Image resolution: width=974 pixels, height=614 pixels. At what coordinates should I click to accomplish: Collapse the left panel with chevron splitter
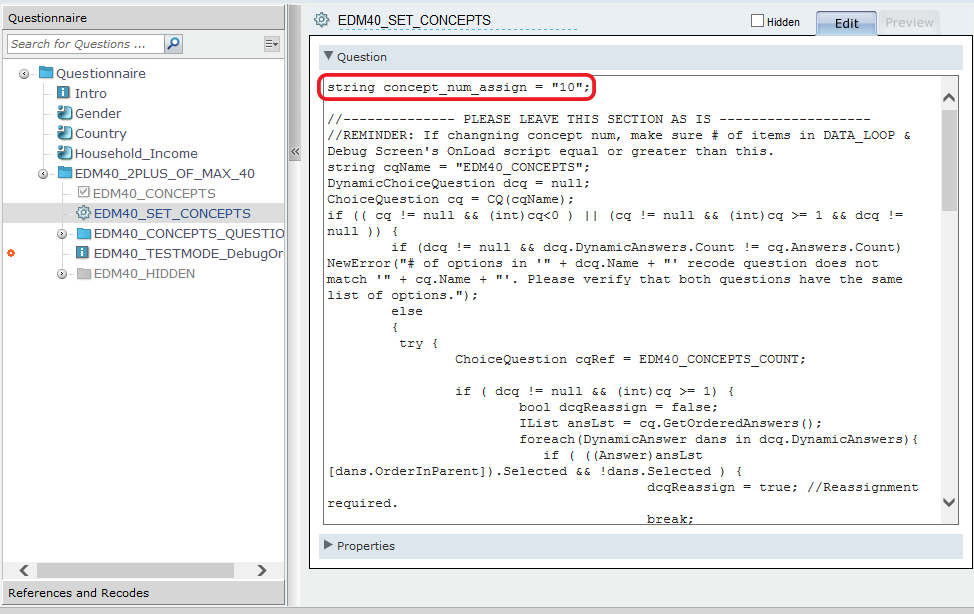[x=295, y=152]
